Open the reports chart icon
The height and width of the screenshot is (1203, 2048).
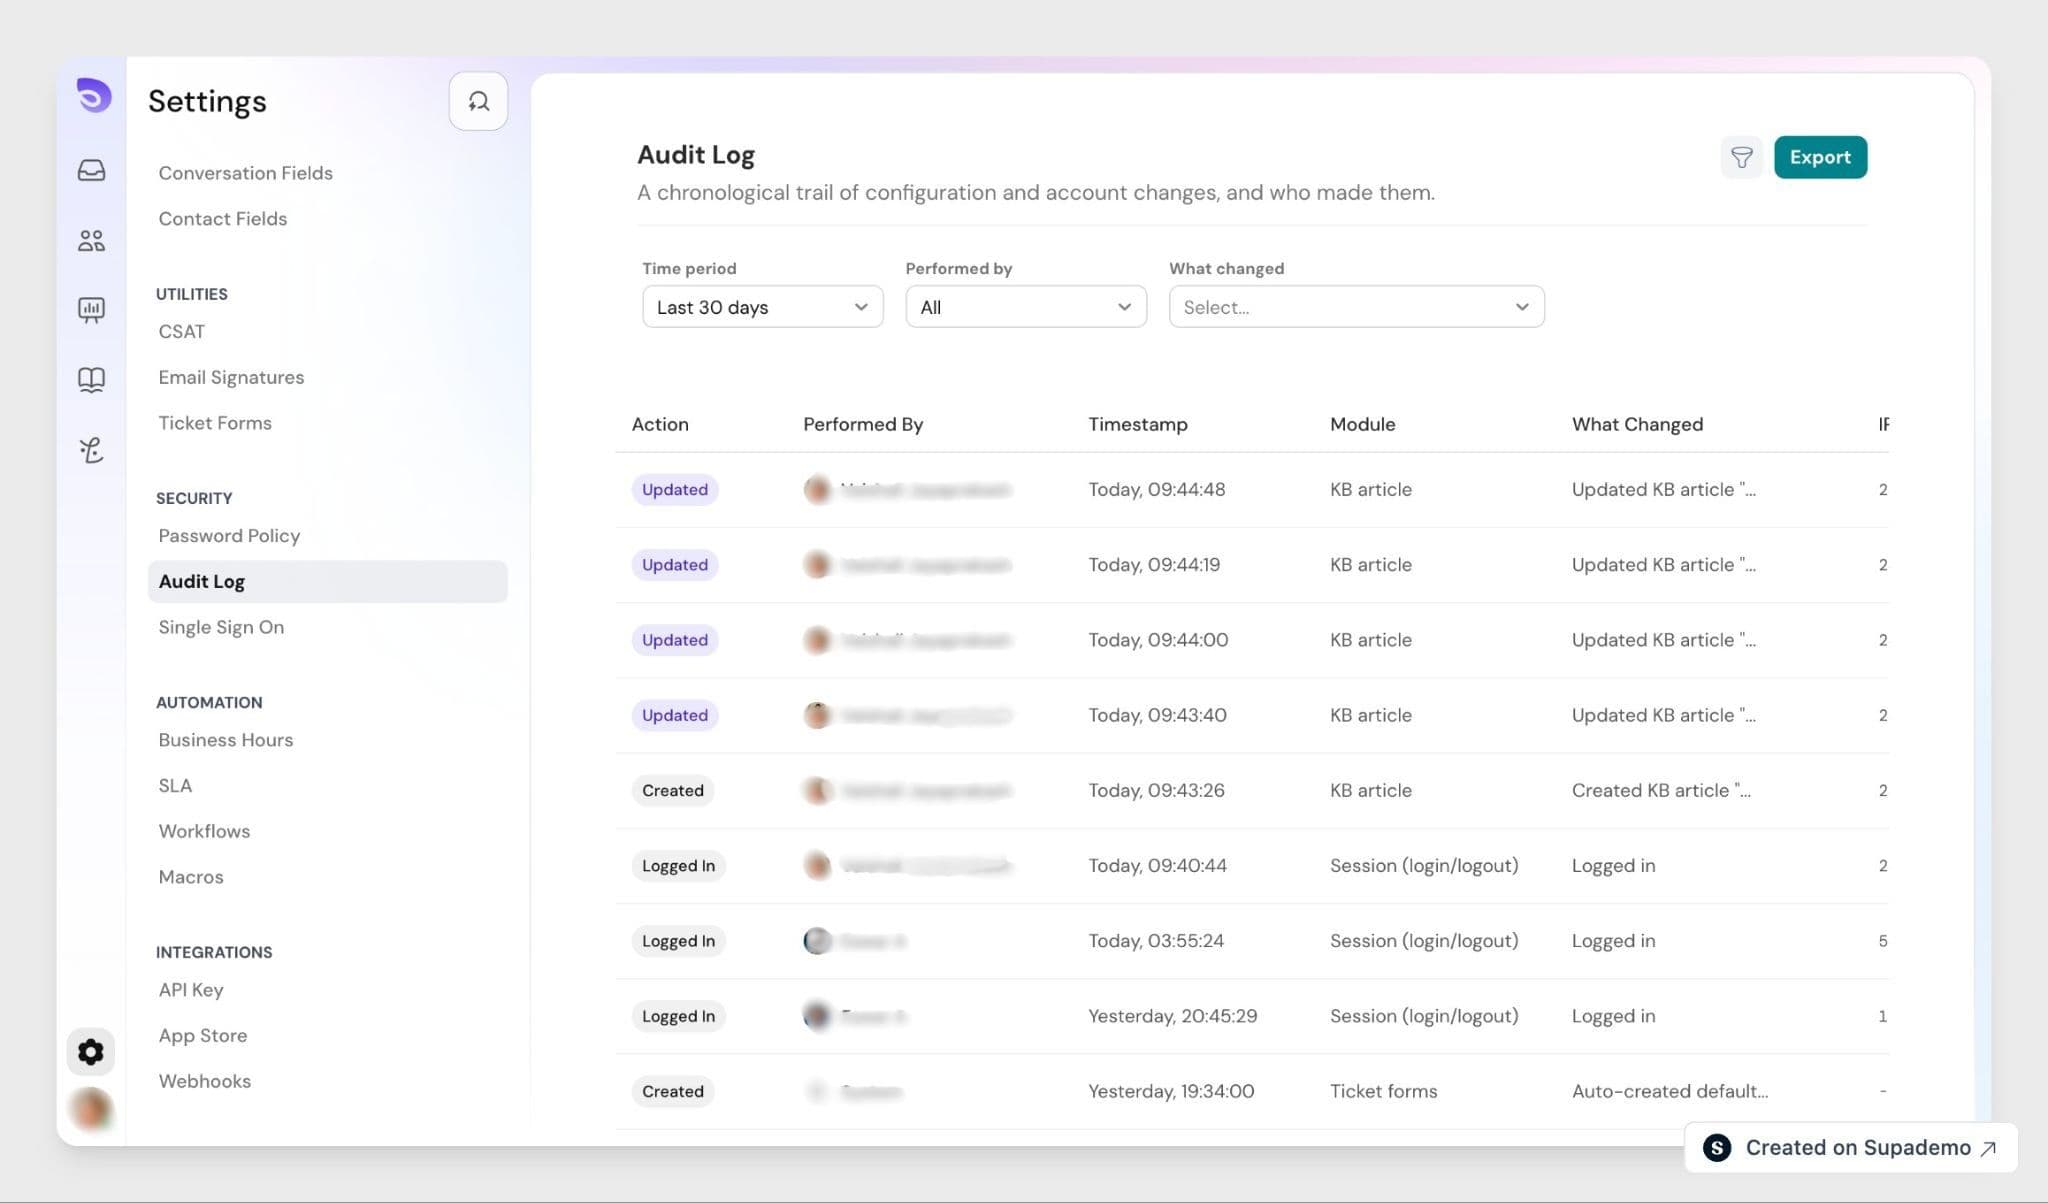coord(91,310)
